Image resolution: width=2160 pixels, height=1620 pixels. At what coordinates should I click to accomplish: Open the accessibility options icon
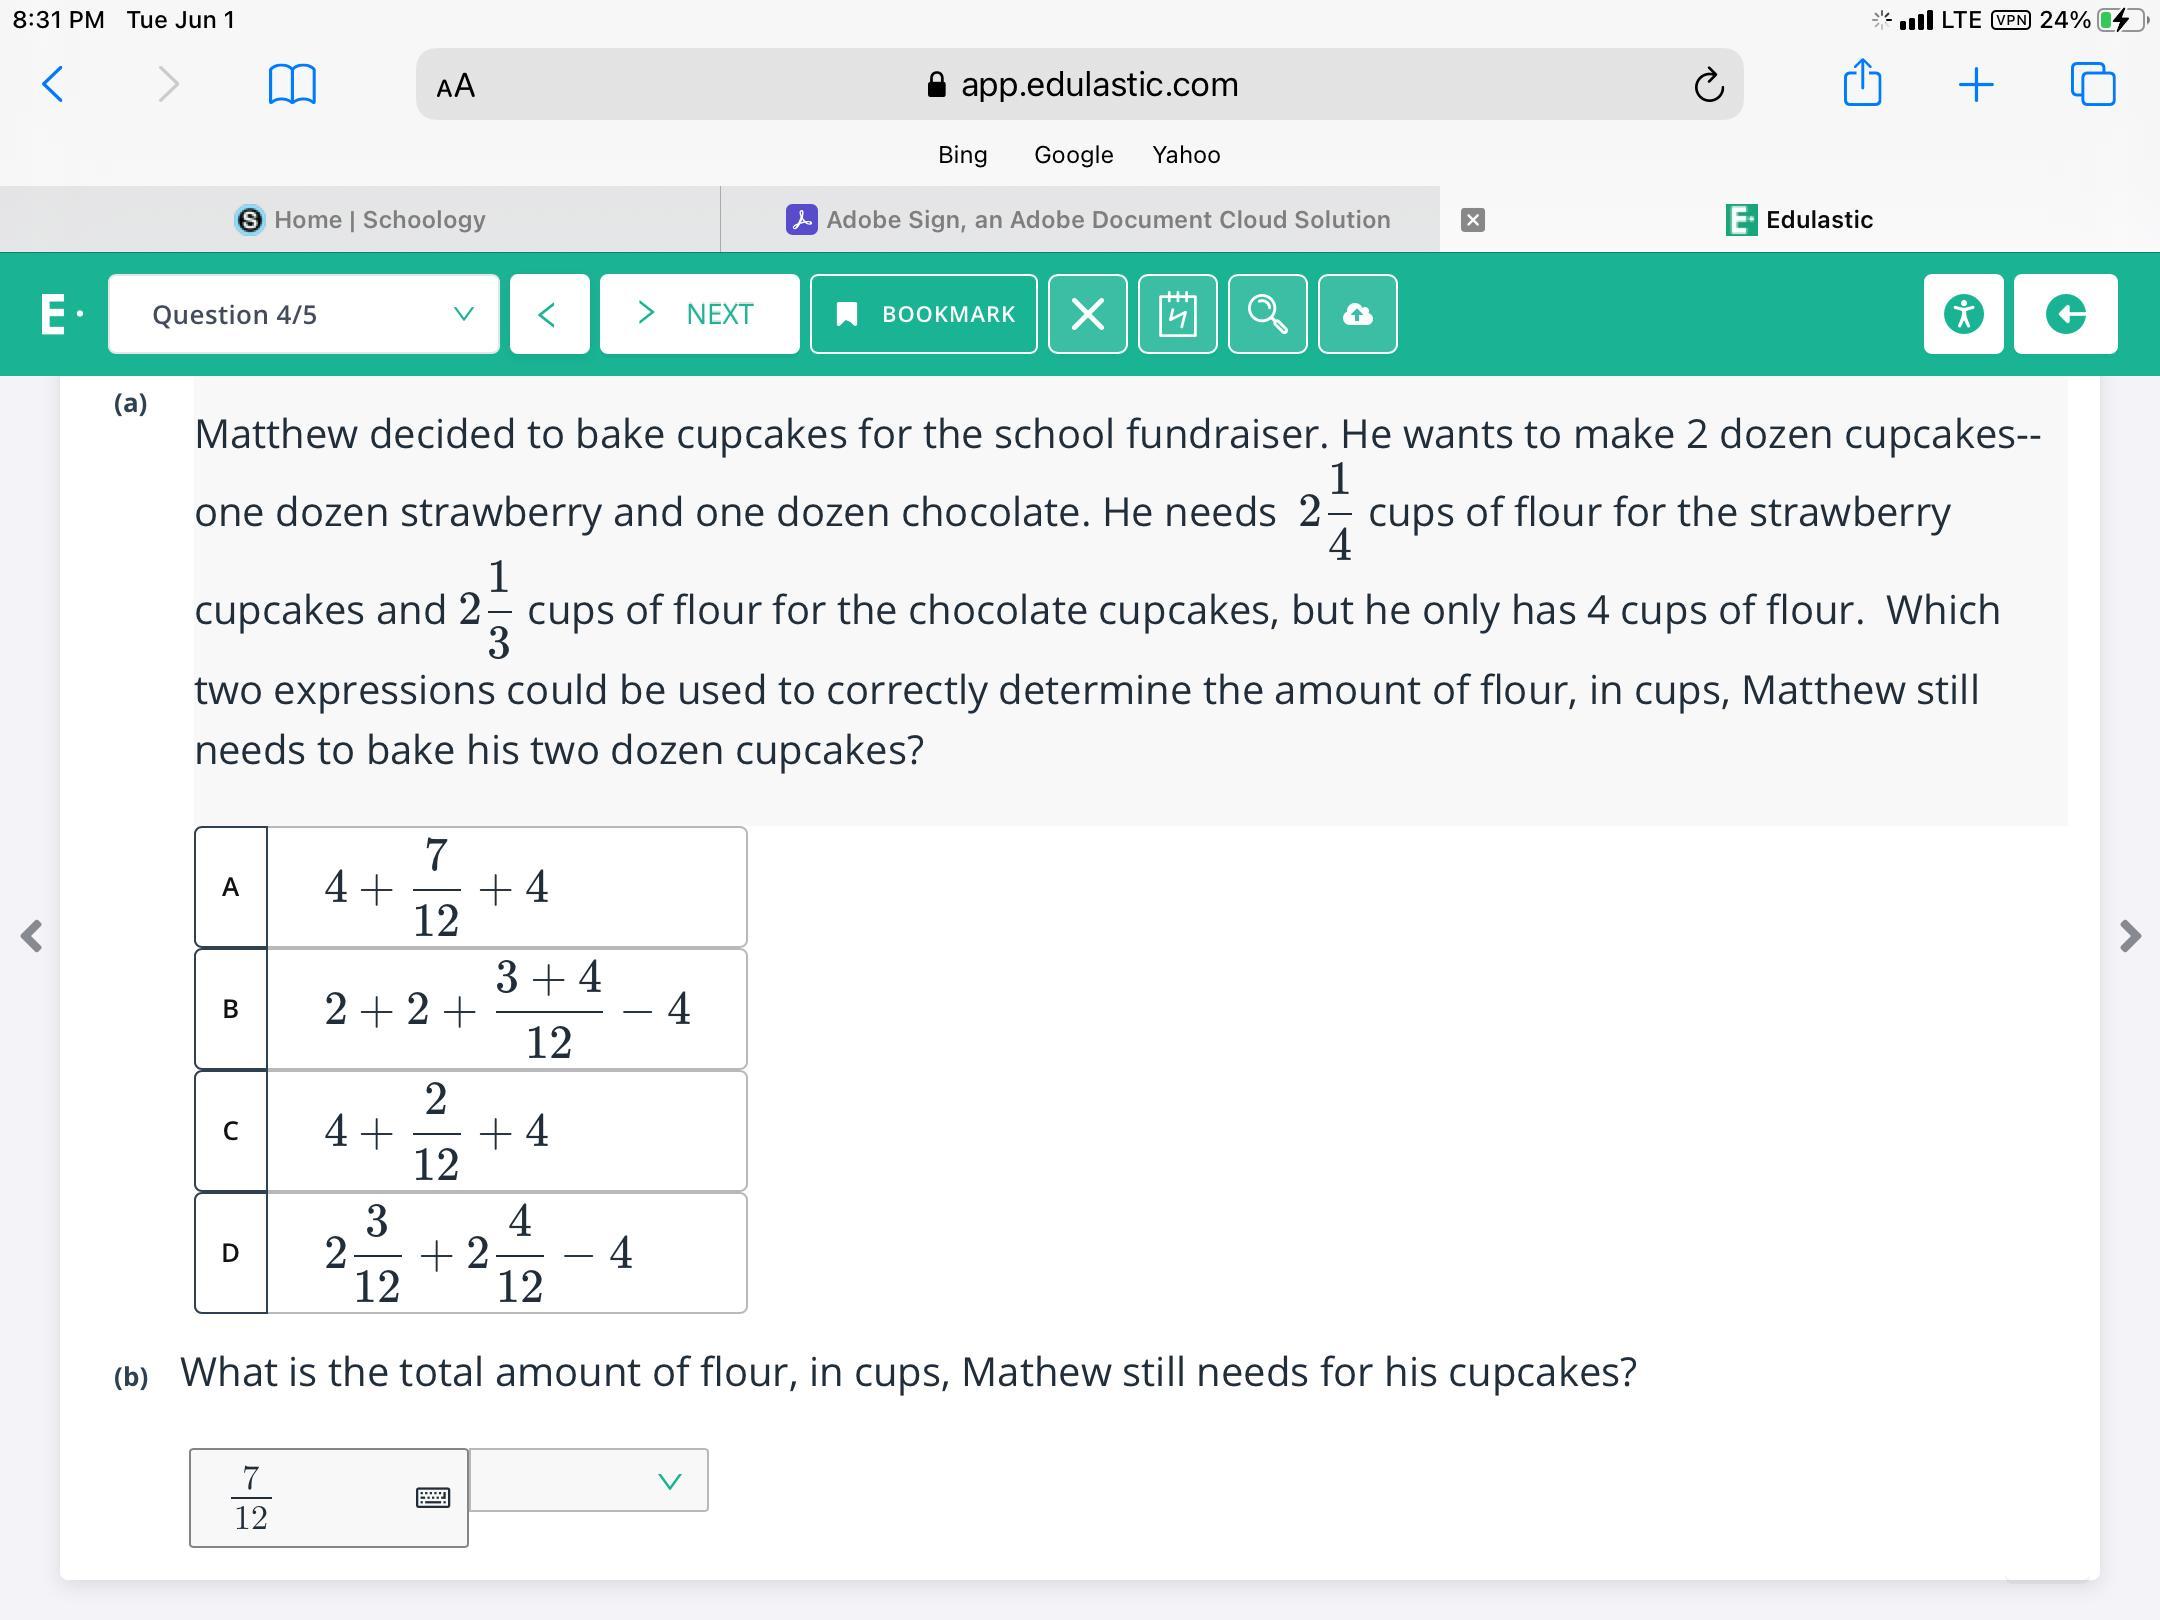[1963, 314]
